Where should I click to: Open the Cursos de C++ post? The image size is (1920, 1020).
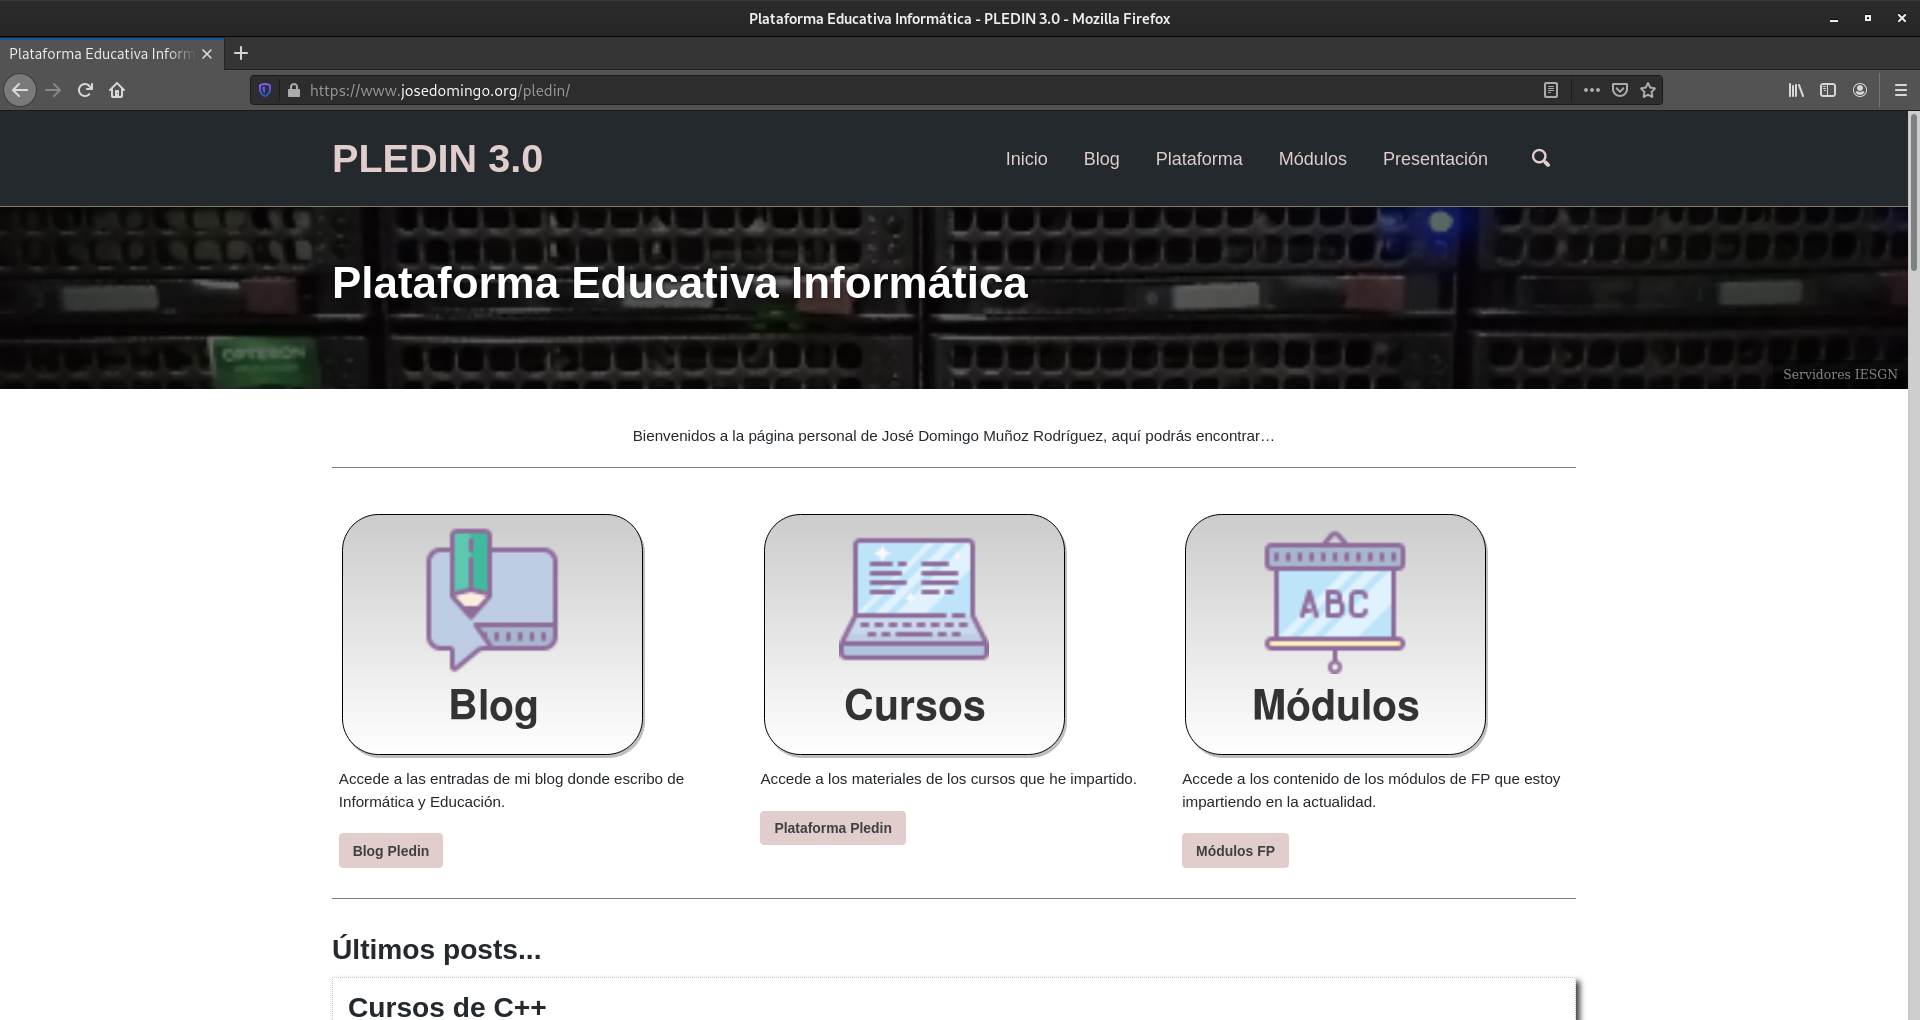click(x=447, y=1007)
